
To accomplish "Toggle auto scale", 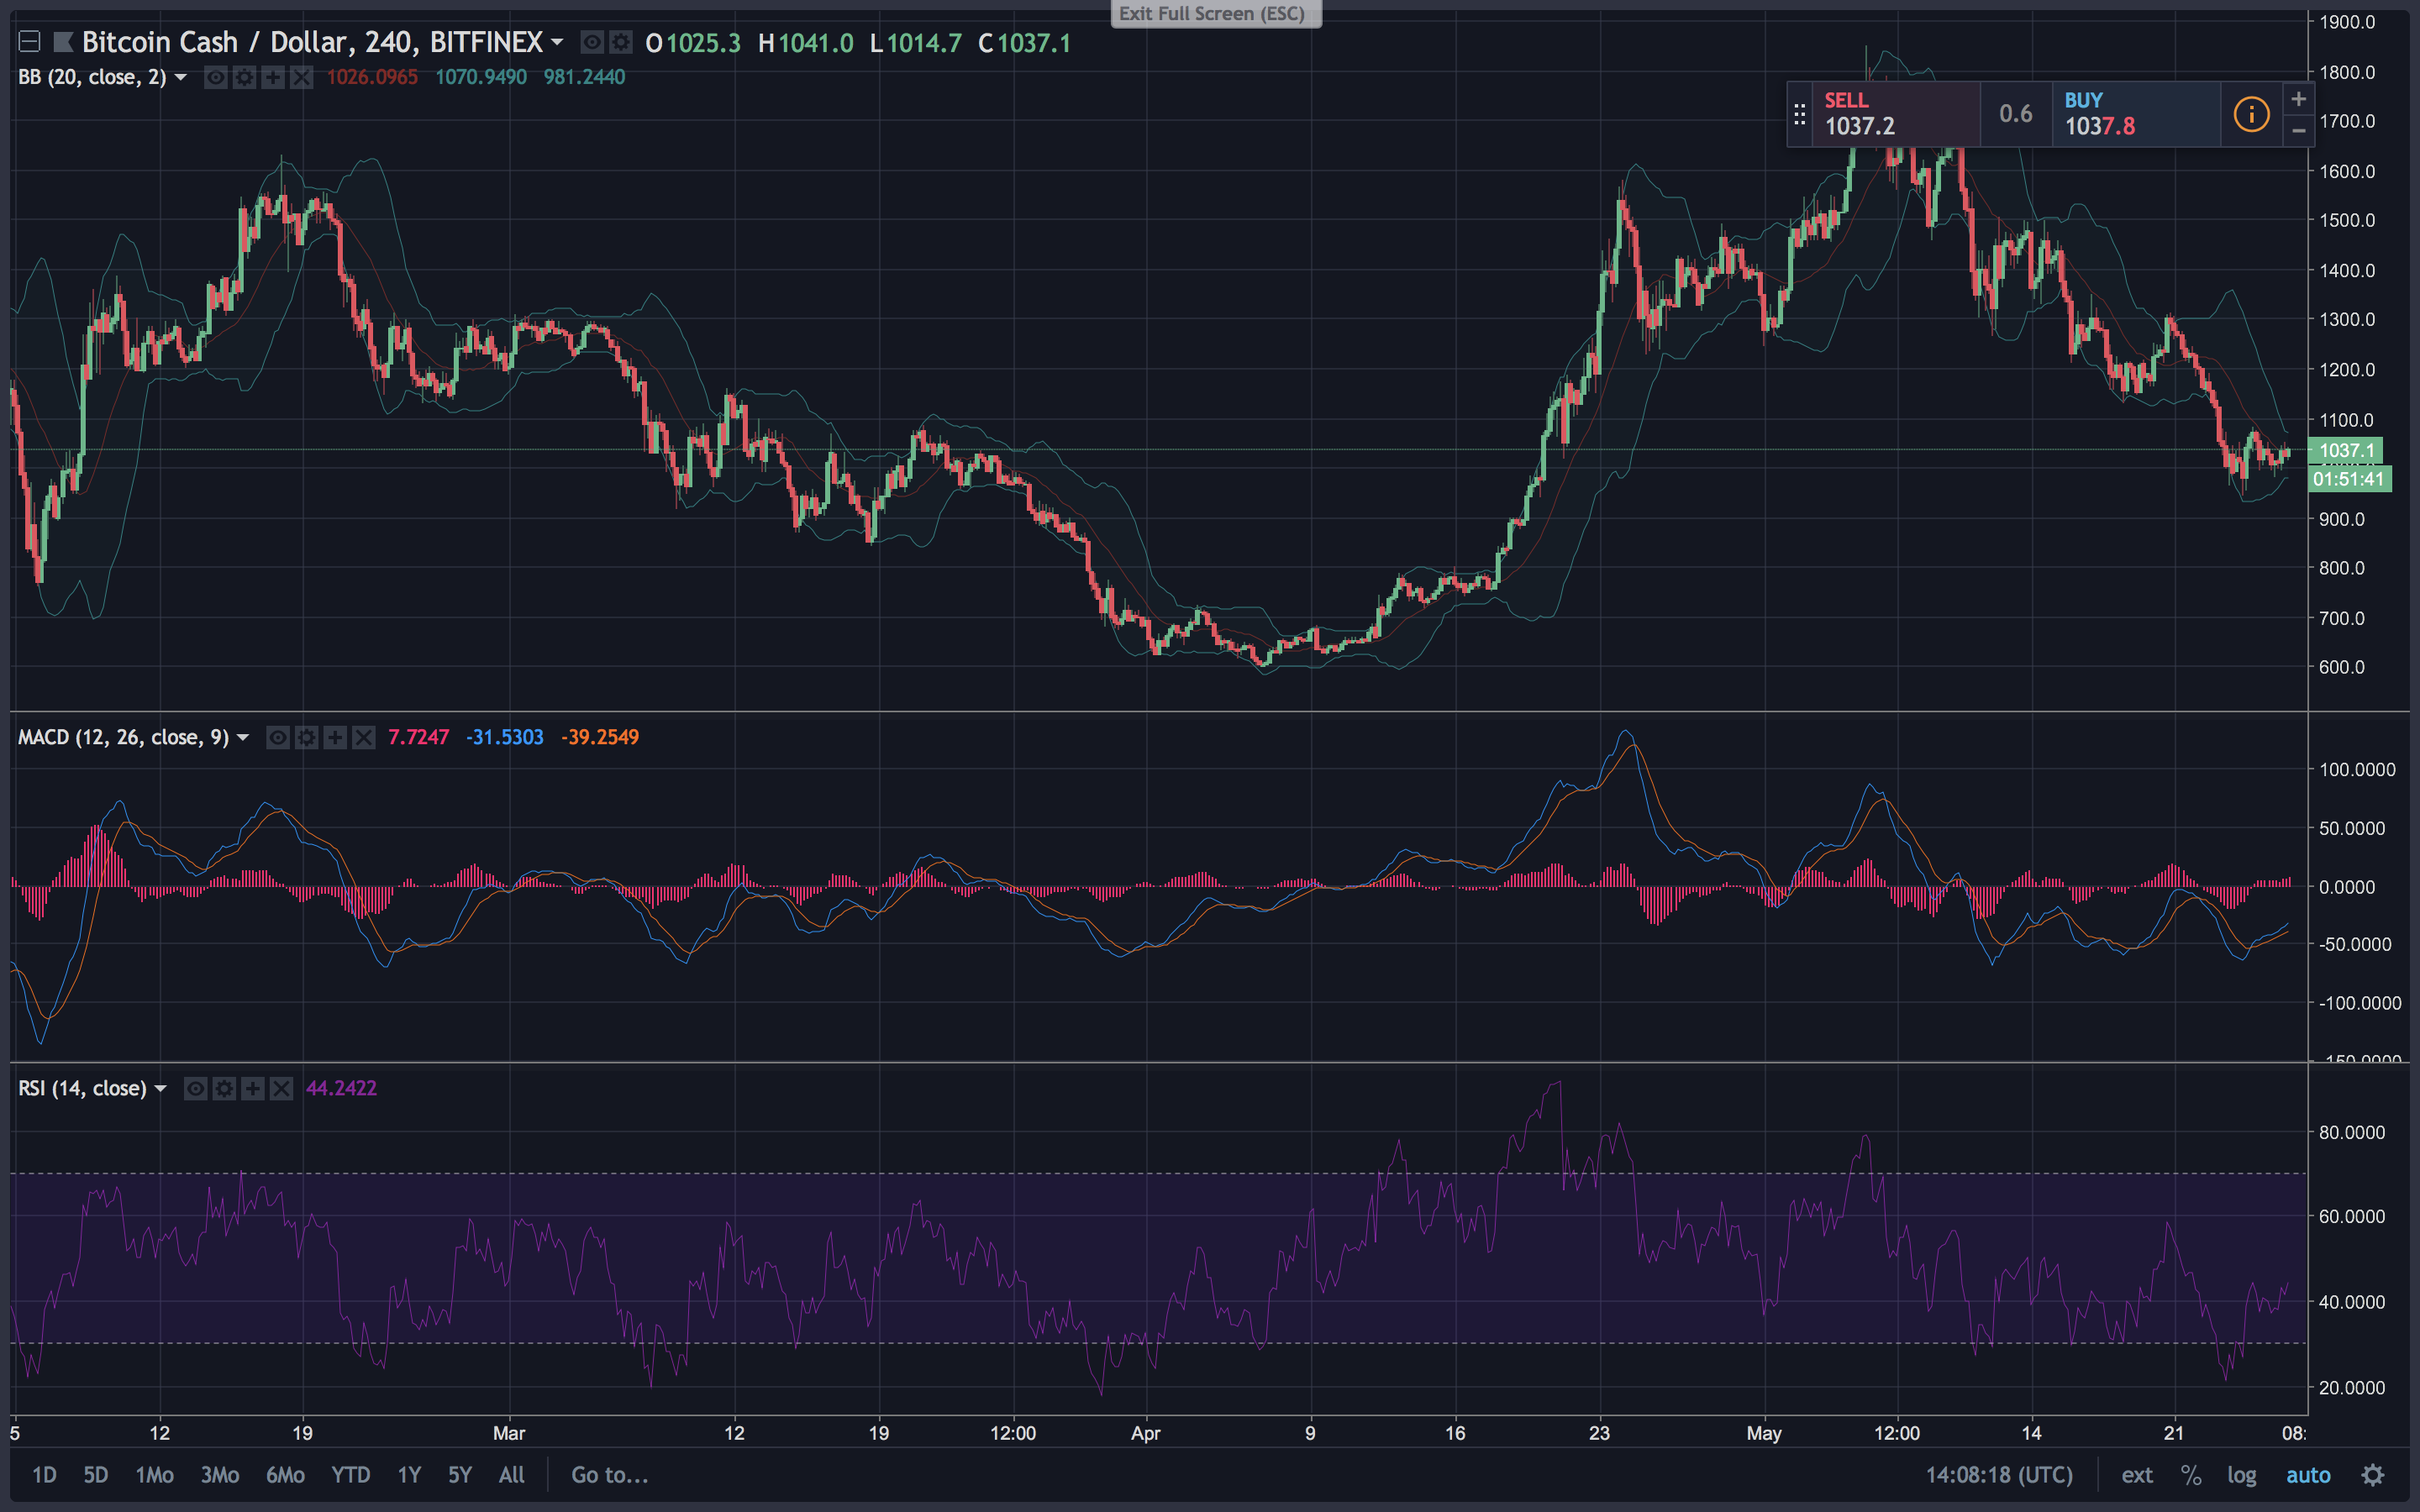I will tap(2308, 1475).
